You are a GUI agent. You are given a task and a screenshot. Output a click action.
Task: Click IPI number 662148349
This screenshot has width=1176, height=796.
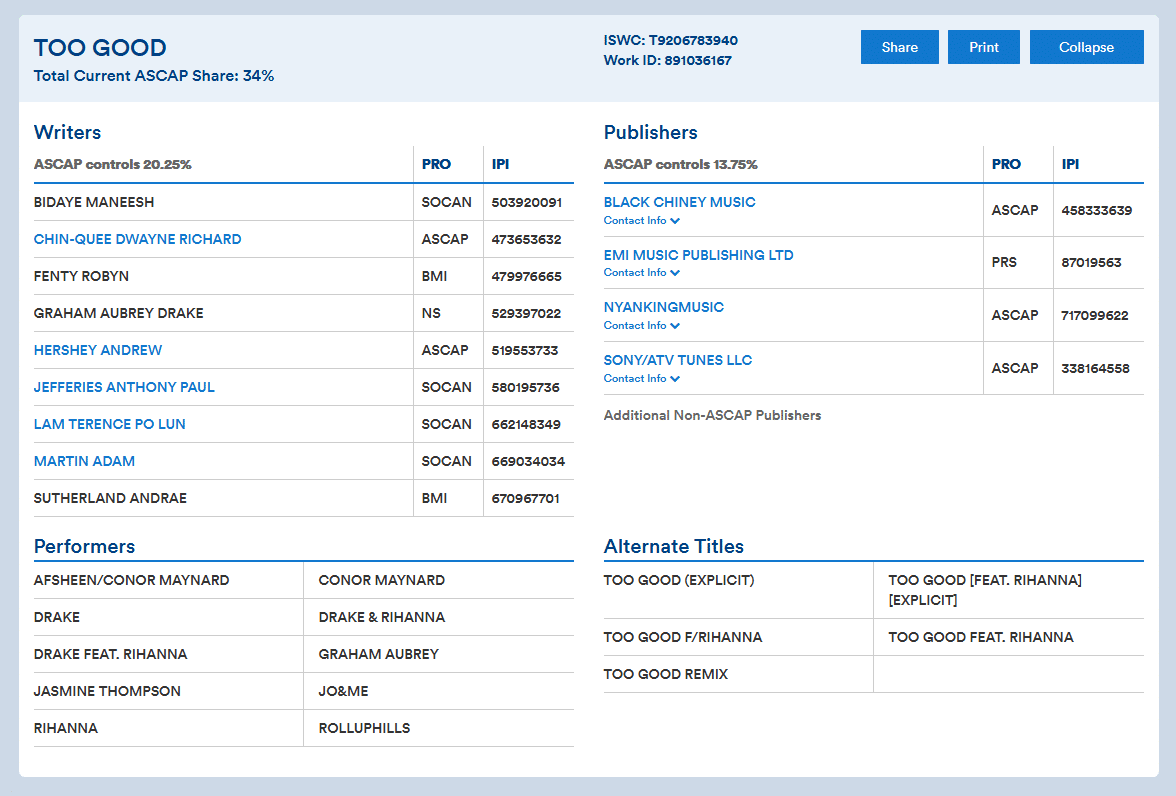click(526, 424)
